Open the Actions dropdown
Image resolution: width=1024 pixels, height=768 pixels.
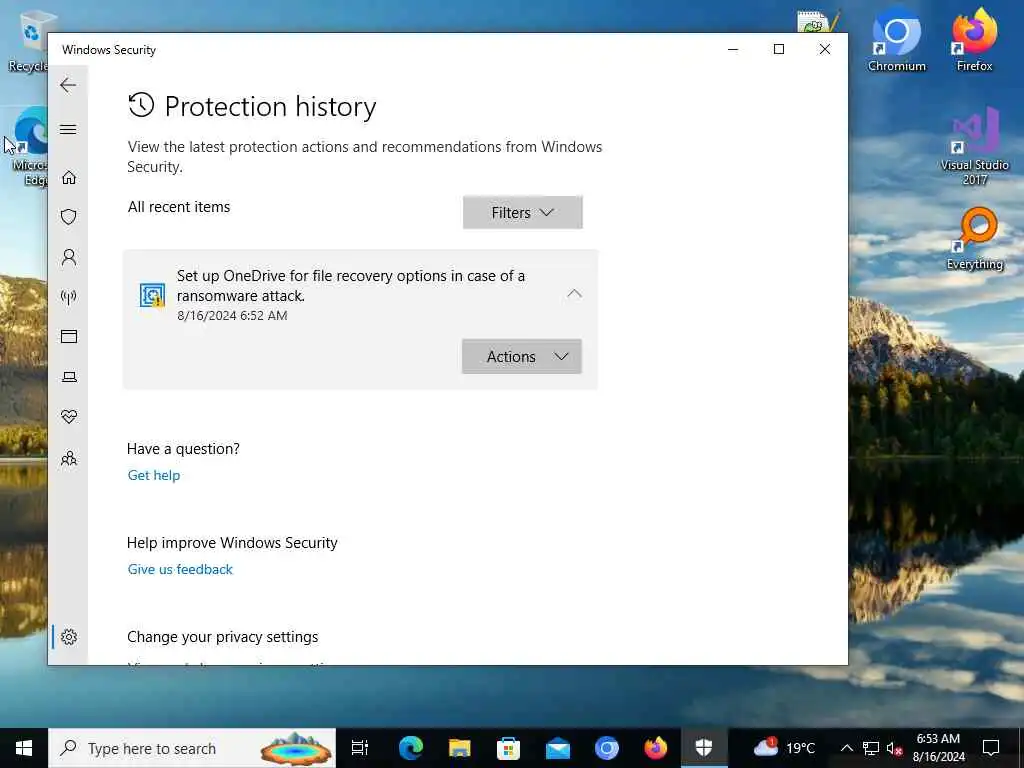[x=522, y=357]
